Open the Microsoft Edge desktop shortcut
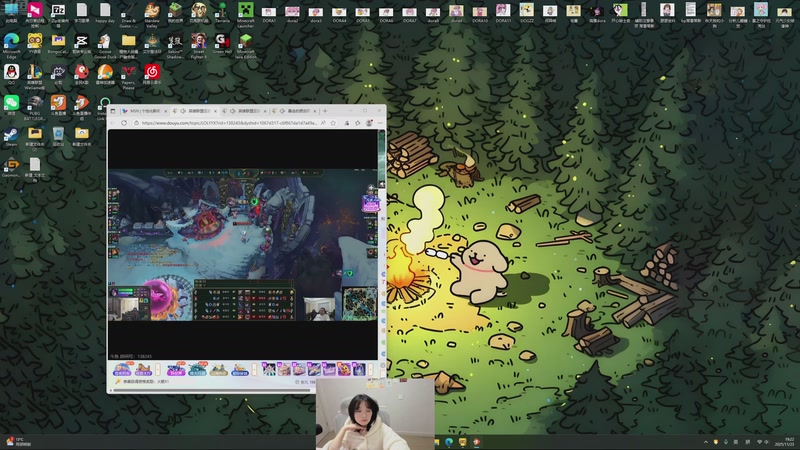Screen dimensions: 800x450 [11, 46]
